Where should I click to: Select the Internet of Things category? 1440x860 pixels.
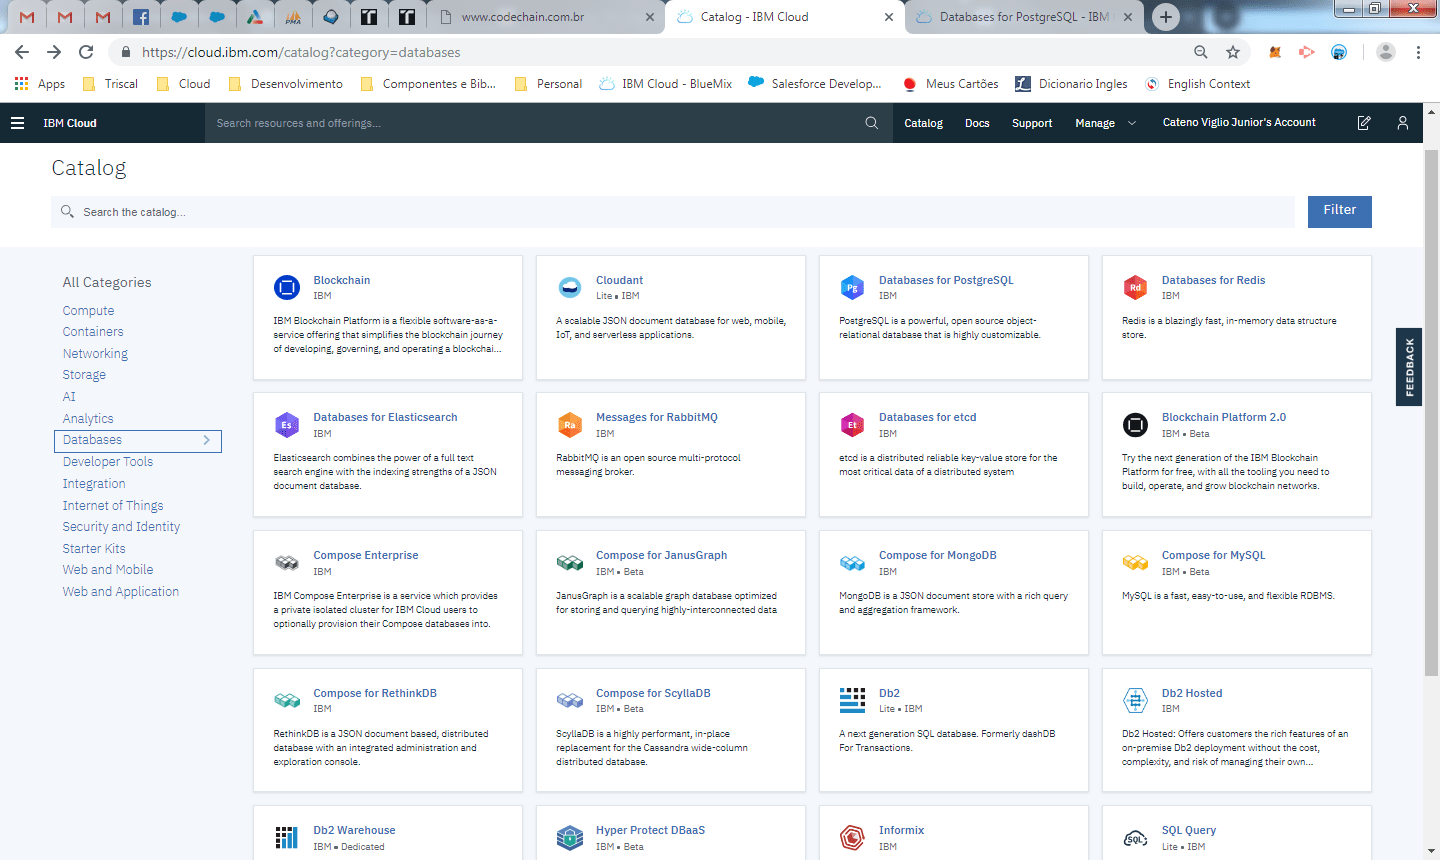coord(113,506)
